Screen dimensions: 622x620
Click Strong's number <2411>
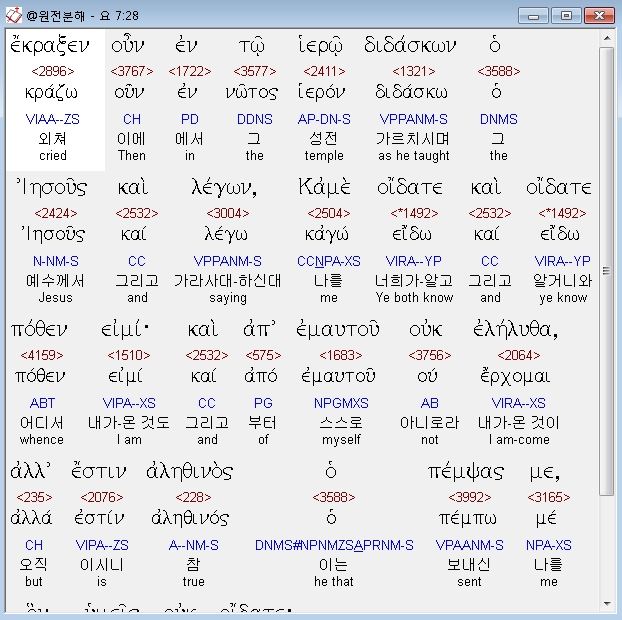[x=324, y=71]
